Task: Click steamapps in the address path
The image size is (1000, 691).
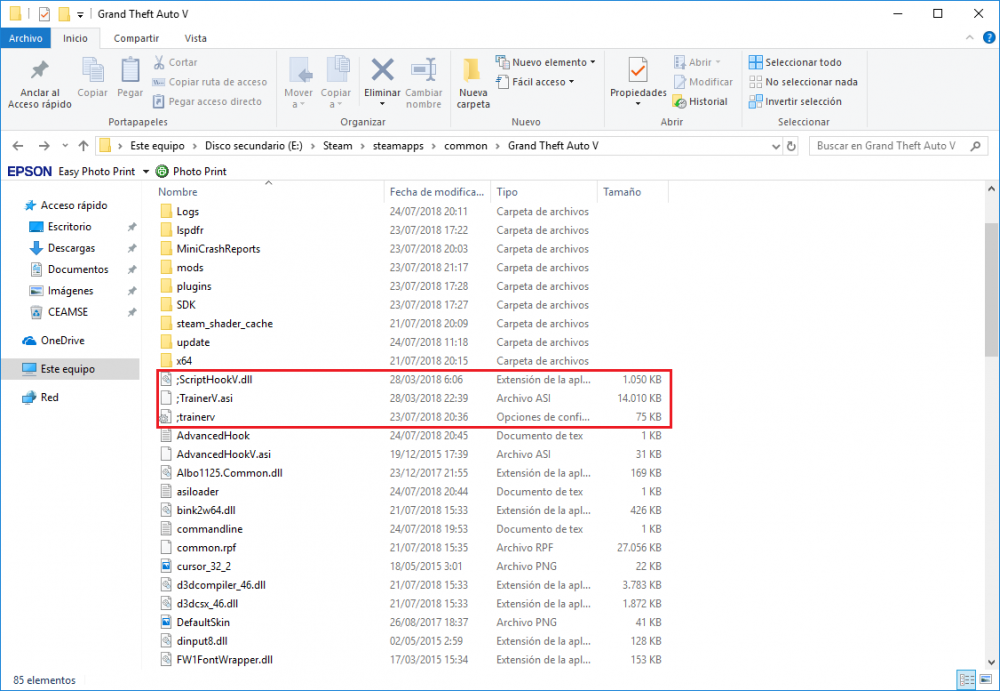Action: point(398,146)
